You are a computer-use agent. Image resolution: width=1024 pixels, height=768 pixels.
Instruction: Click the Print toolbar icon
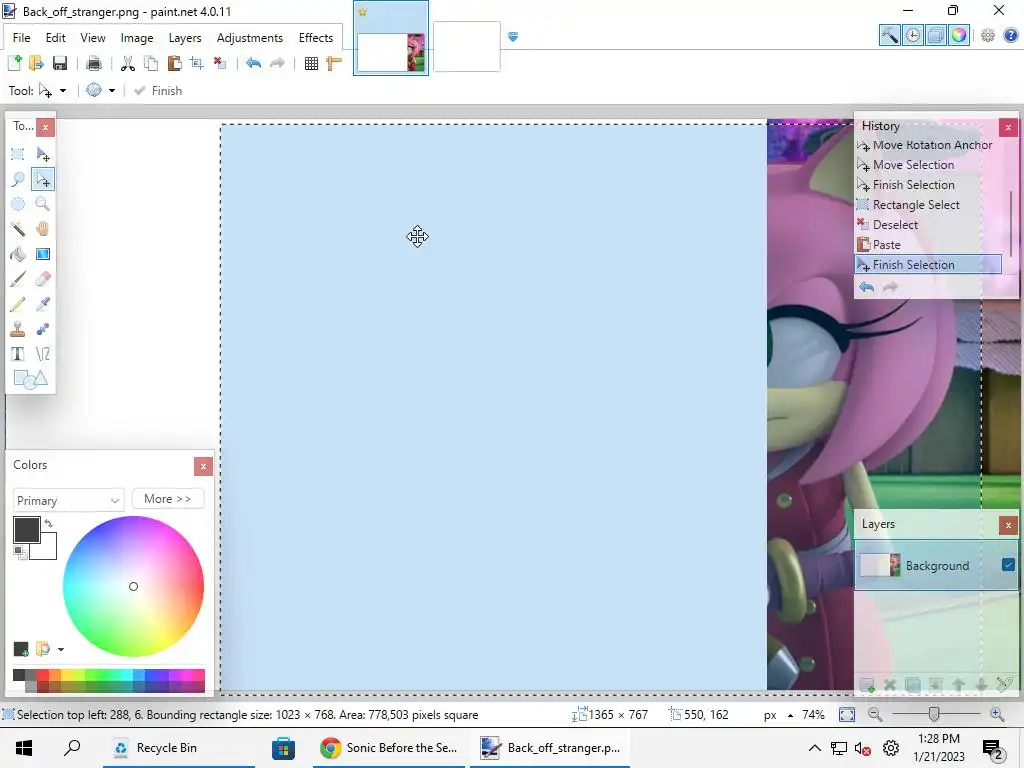click(93, 63)
